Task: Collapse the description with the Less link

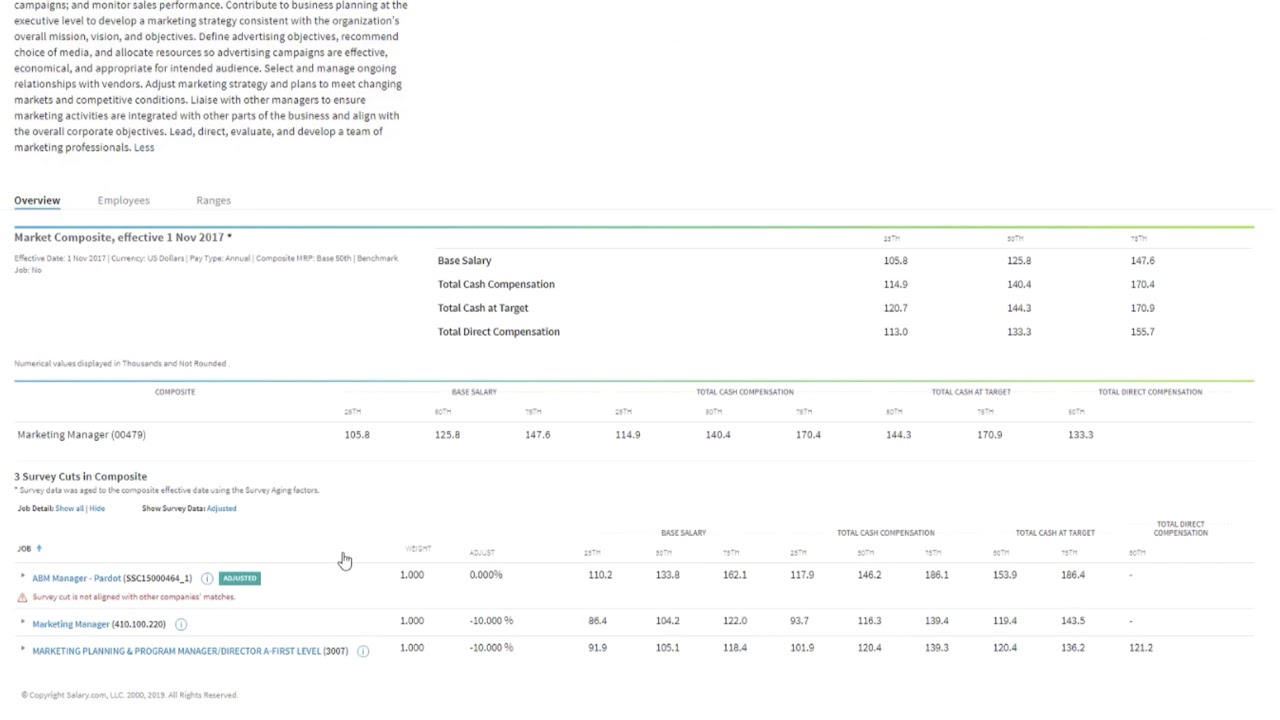Action: pos(144,147)
